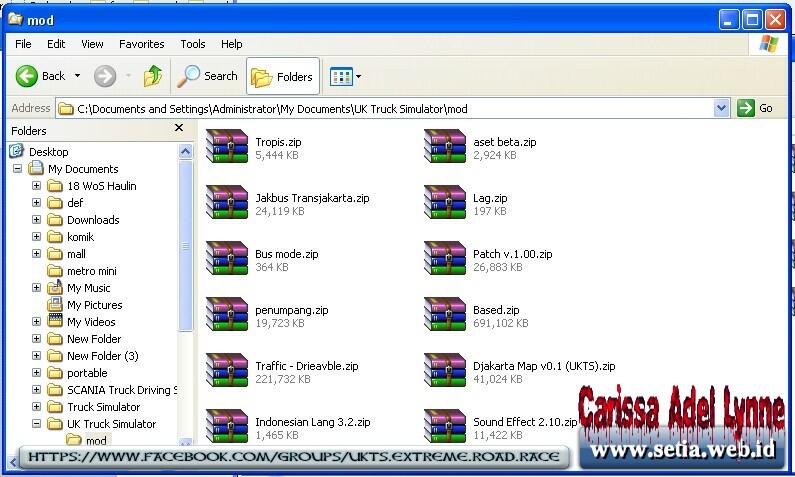Collapse the UK Truck Simulator node

pyautogui.click(x=37, y=423)
